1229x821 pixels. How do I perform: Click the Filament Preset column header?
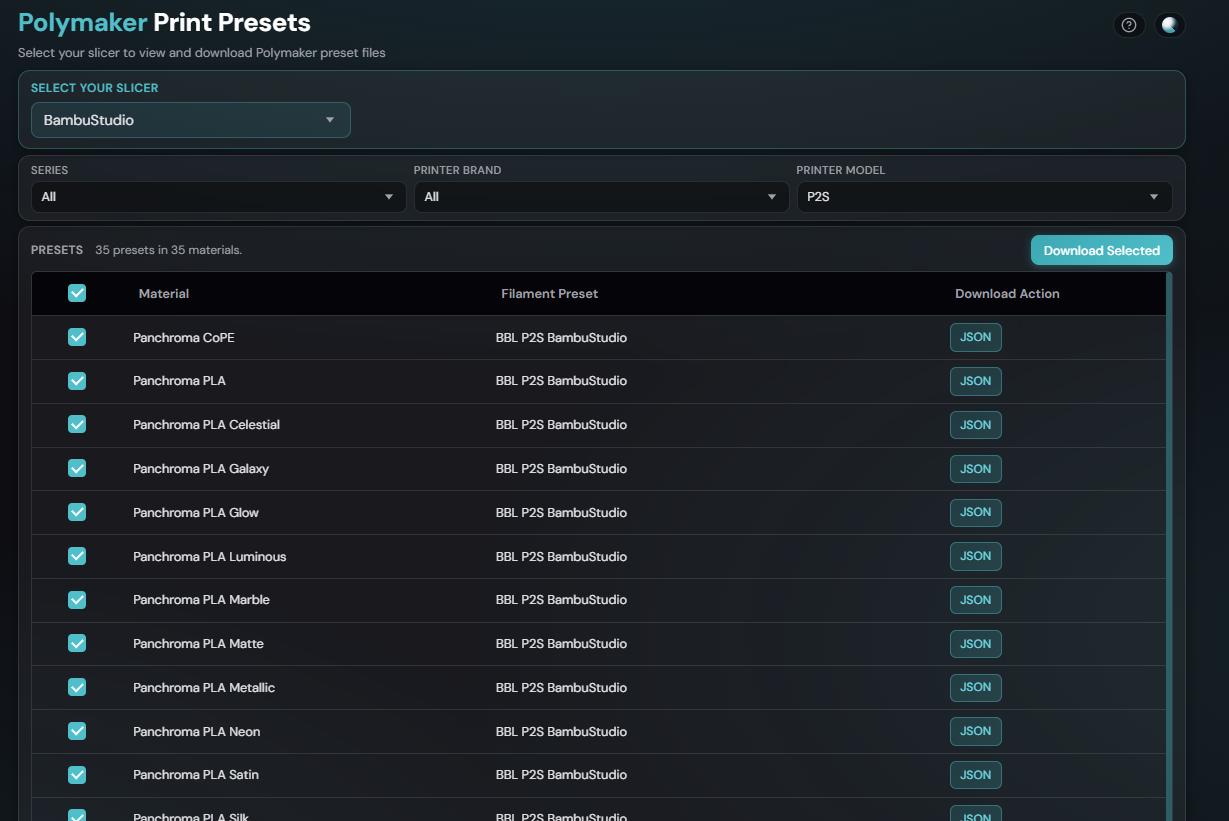(550, 294)
